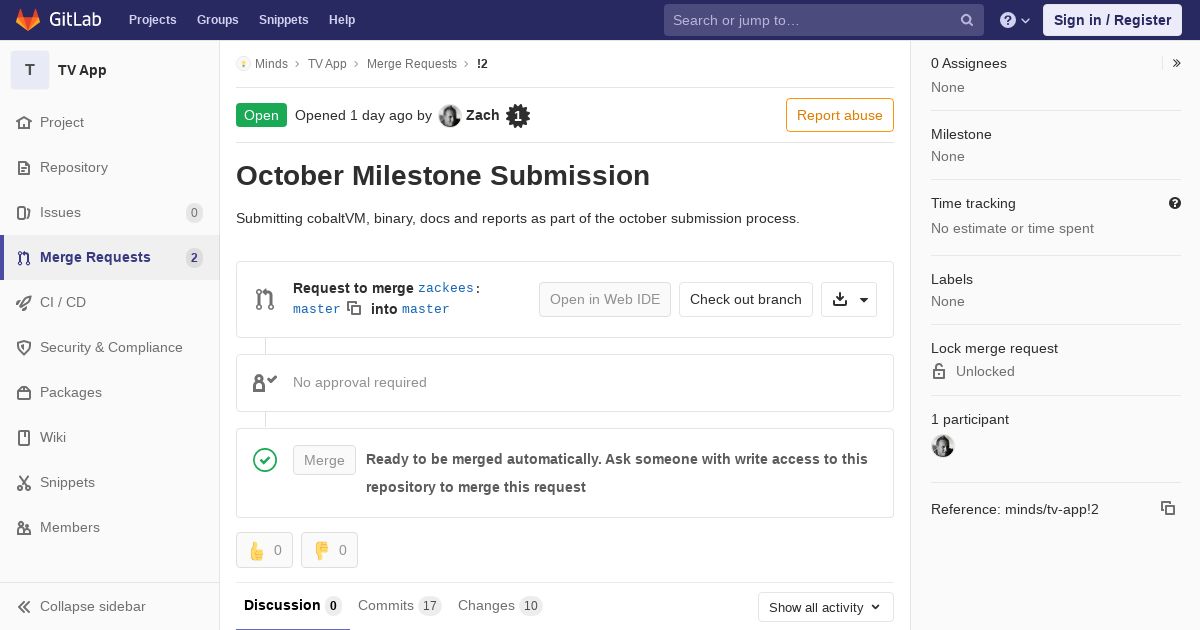Click the Time tracking help icon
Screen dimensions: 1200x630
(1175, 203)
